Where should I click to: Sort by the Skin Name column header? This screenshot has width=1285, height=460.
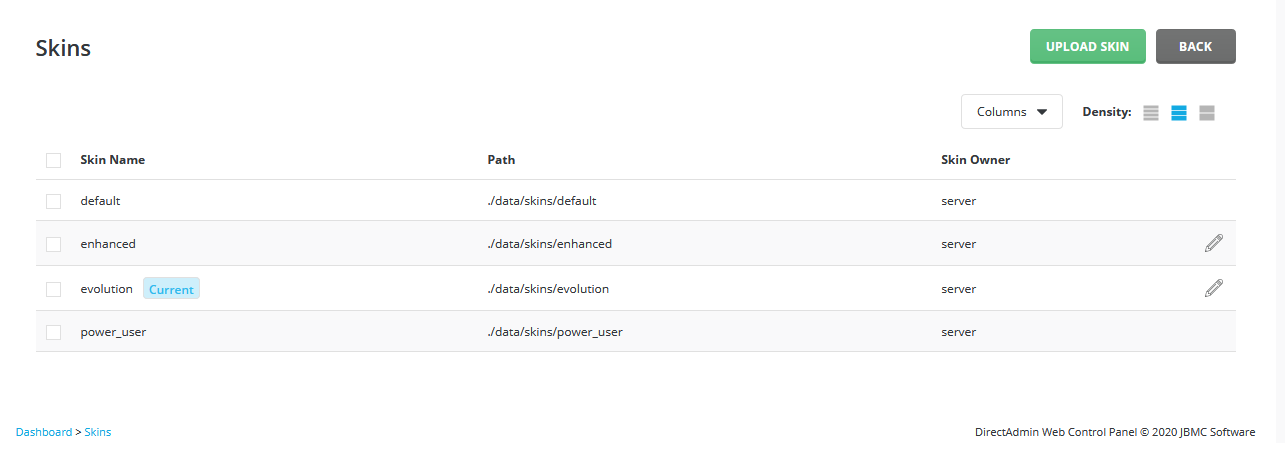click(113, 160)
